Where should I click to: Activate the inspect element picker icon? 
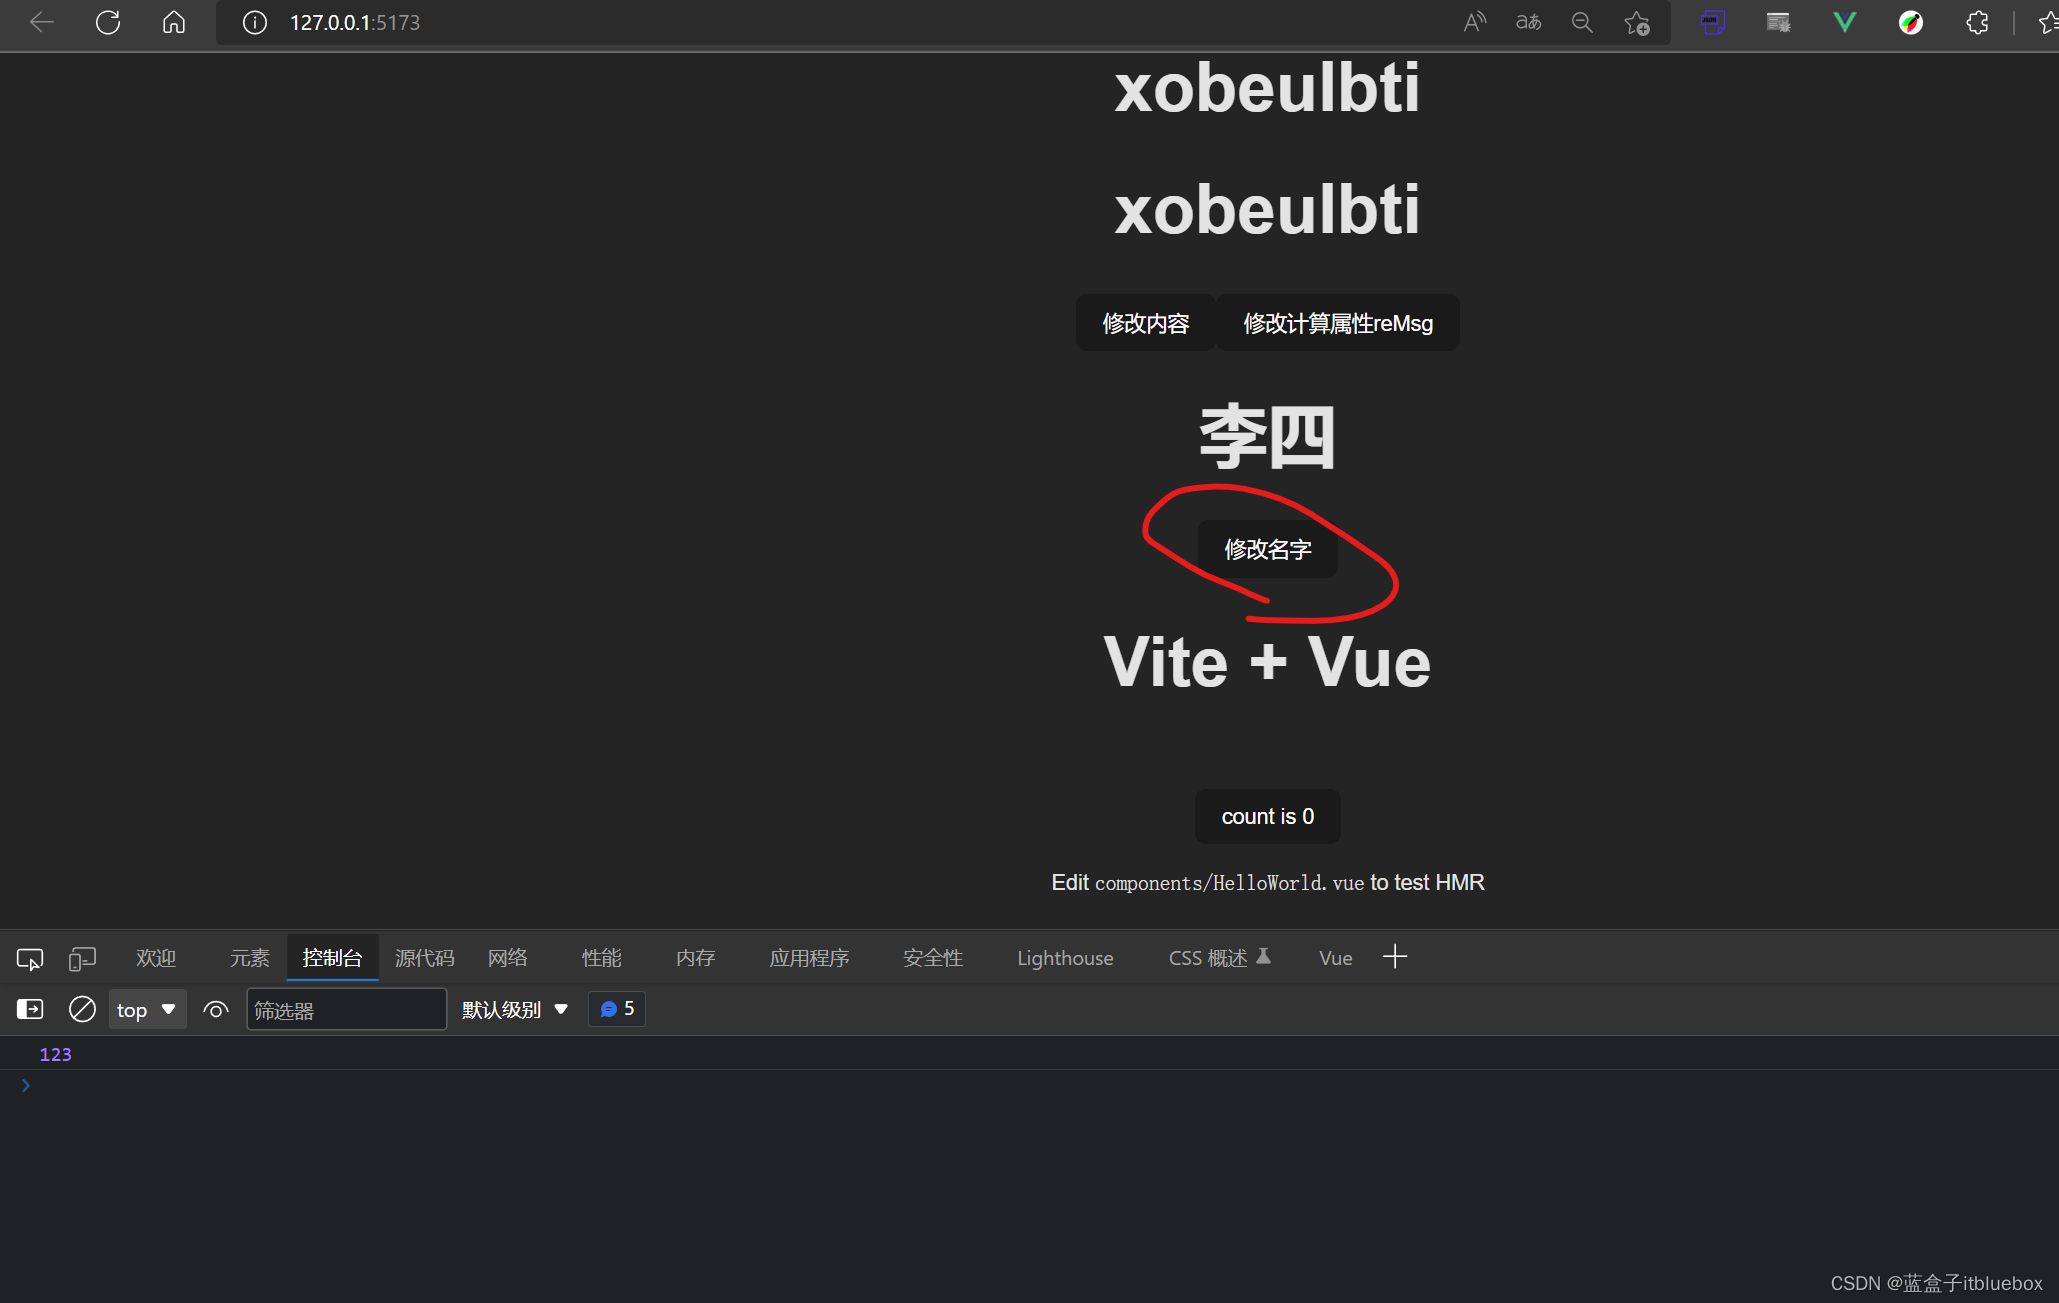click(30, 958)
